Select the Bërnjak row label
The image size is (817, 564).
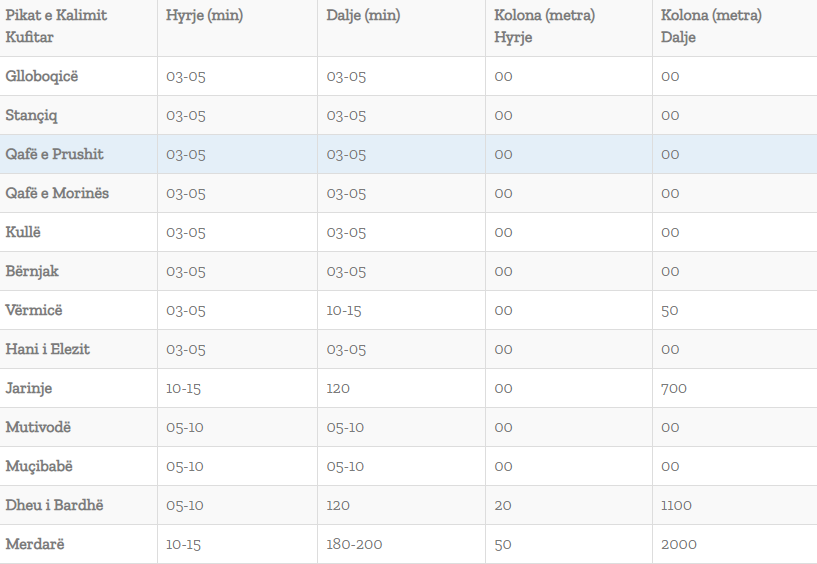coord(32,271)
